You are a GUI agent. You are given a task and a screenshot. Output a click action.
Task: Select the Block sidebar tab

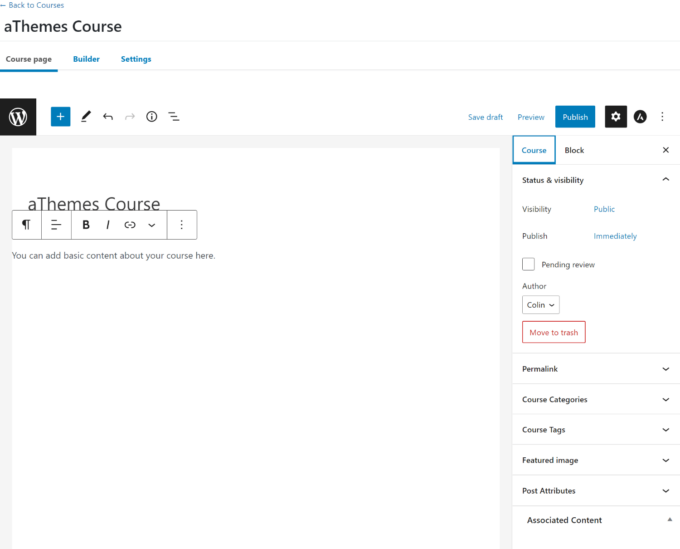(574, 150)
